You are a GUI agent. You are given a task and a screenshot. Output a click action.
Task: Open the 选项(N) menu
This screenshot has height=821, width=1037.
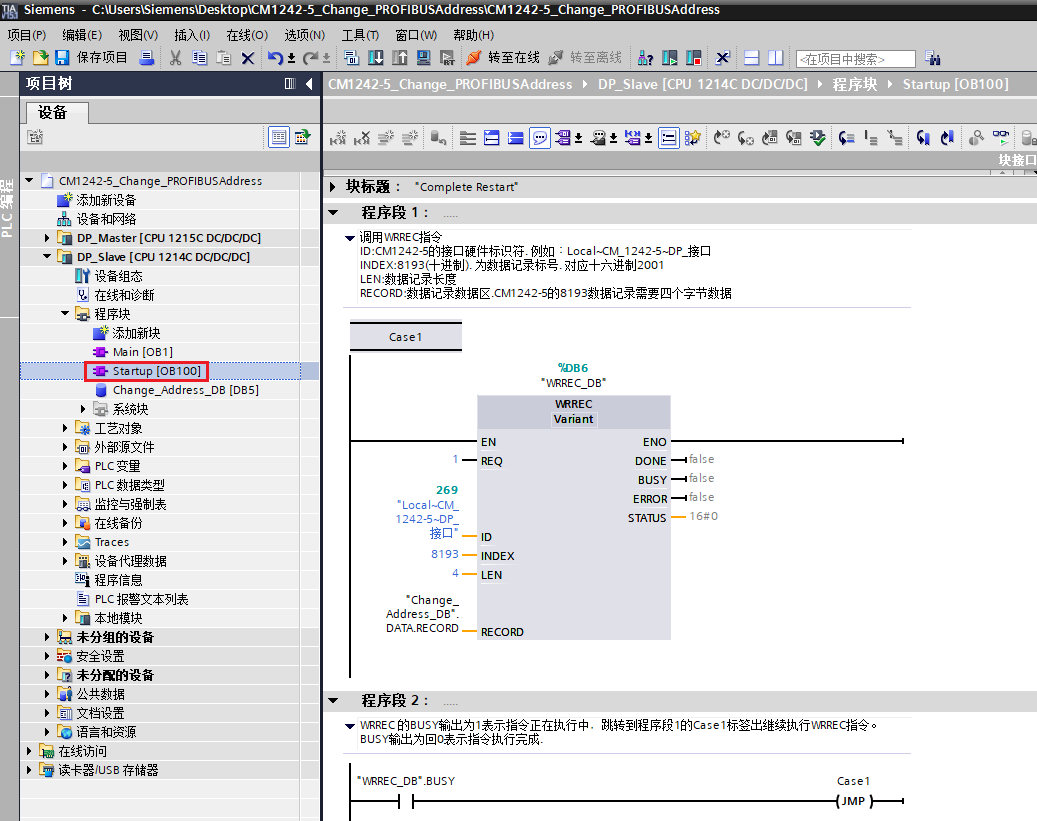(305, 35)
